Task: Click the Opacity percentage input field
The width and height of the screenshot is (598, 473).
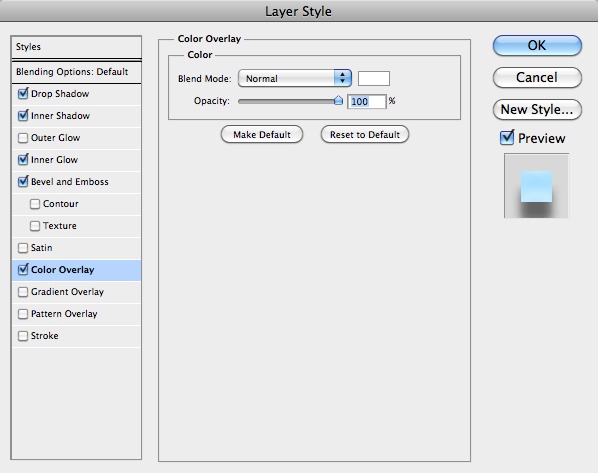Action: pos(367,101)
